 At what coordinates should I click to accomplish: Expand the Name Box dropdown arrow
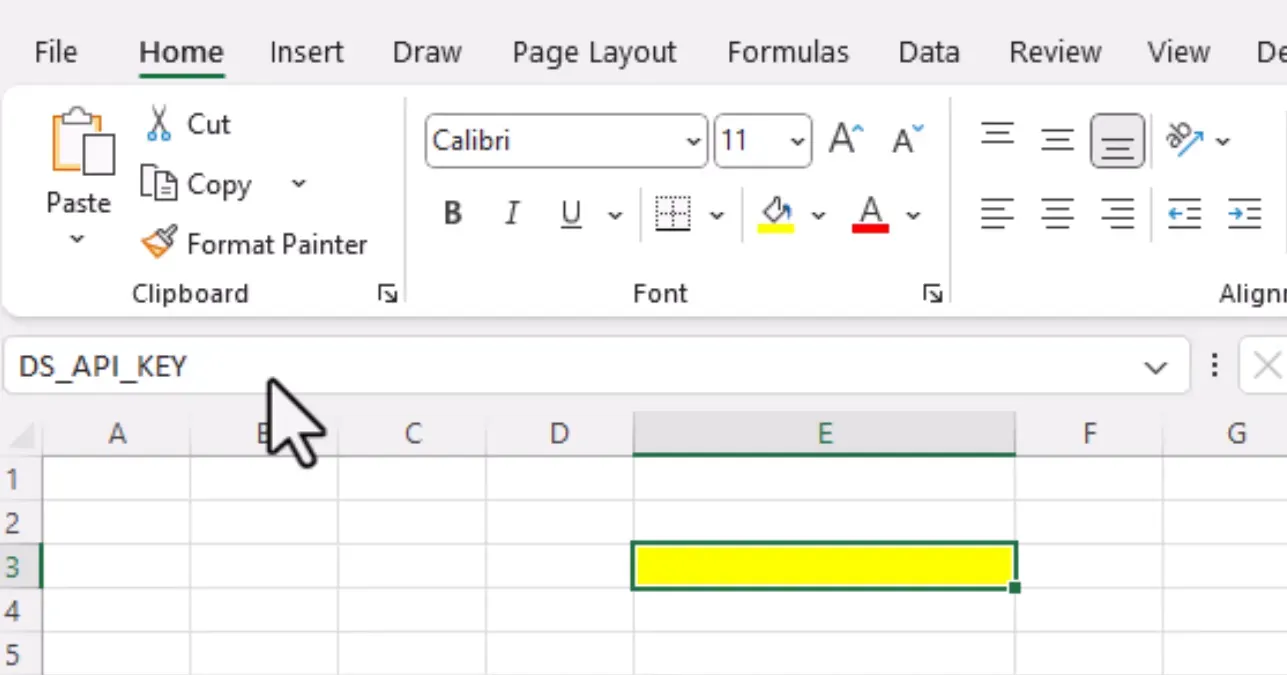click(1155, 367)
